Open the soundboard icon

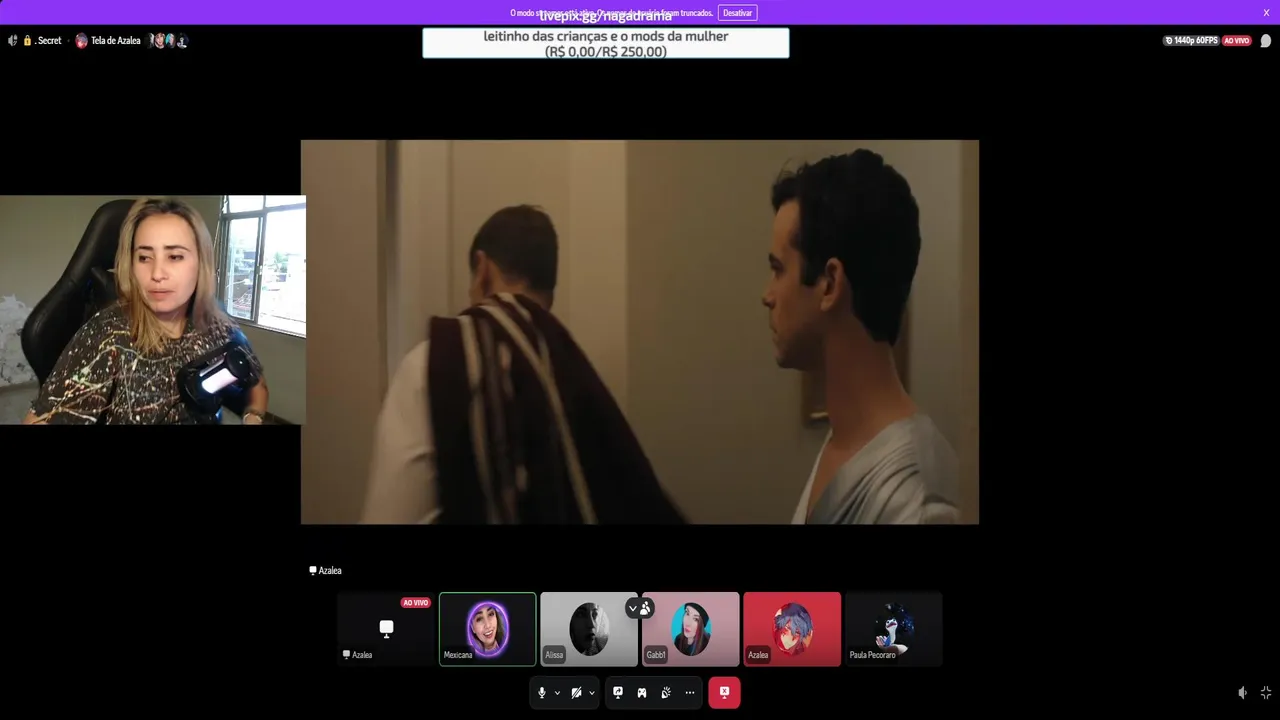click(x=666, y=692)
